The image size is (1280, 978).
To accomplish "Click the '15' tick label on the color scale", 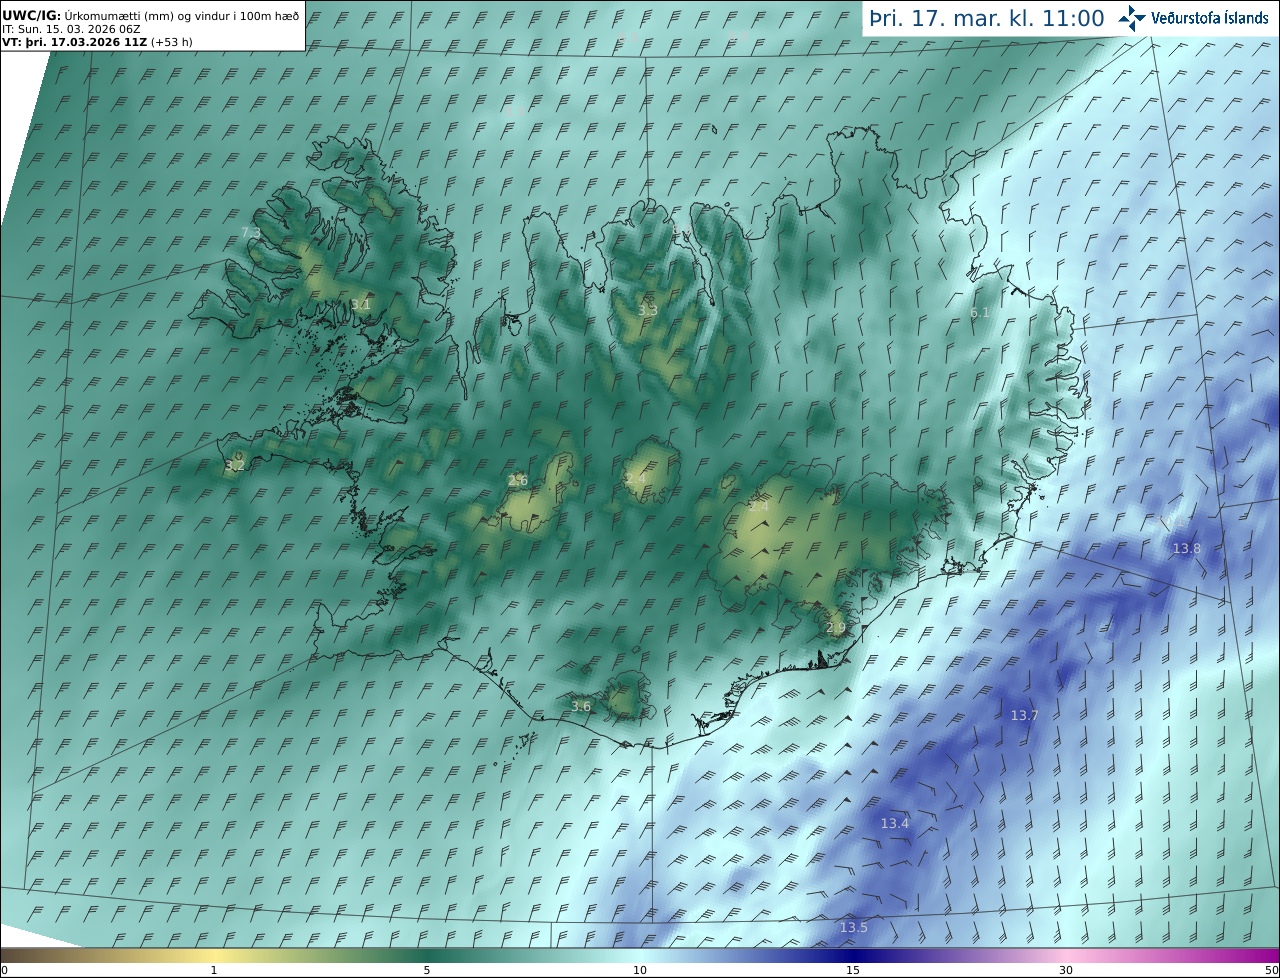I will (x=853, y=970).
